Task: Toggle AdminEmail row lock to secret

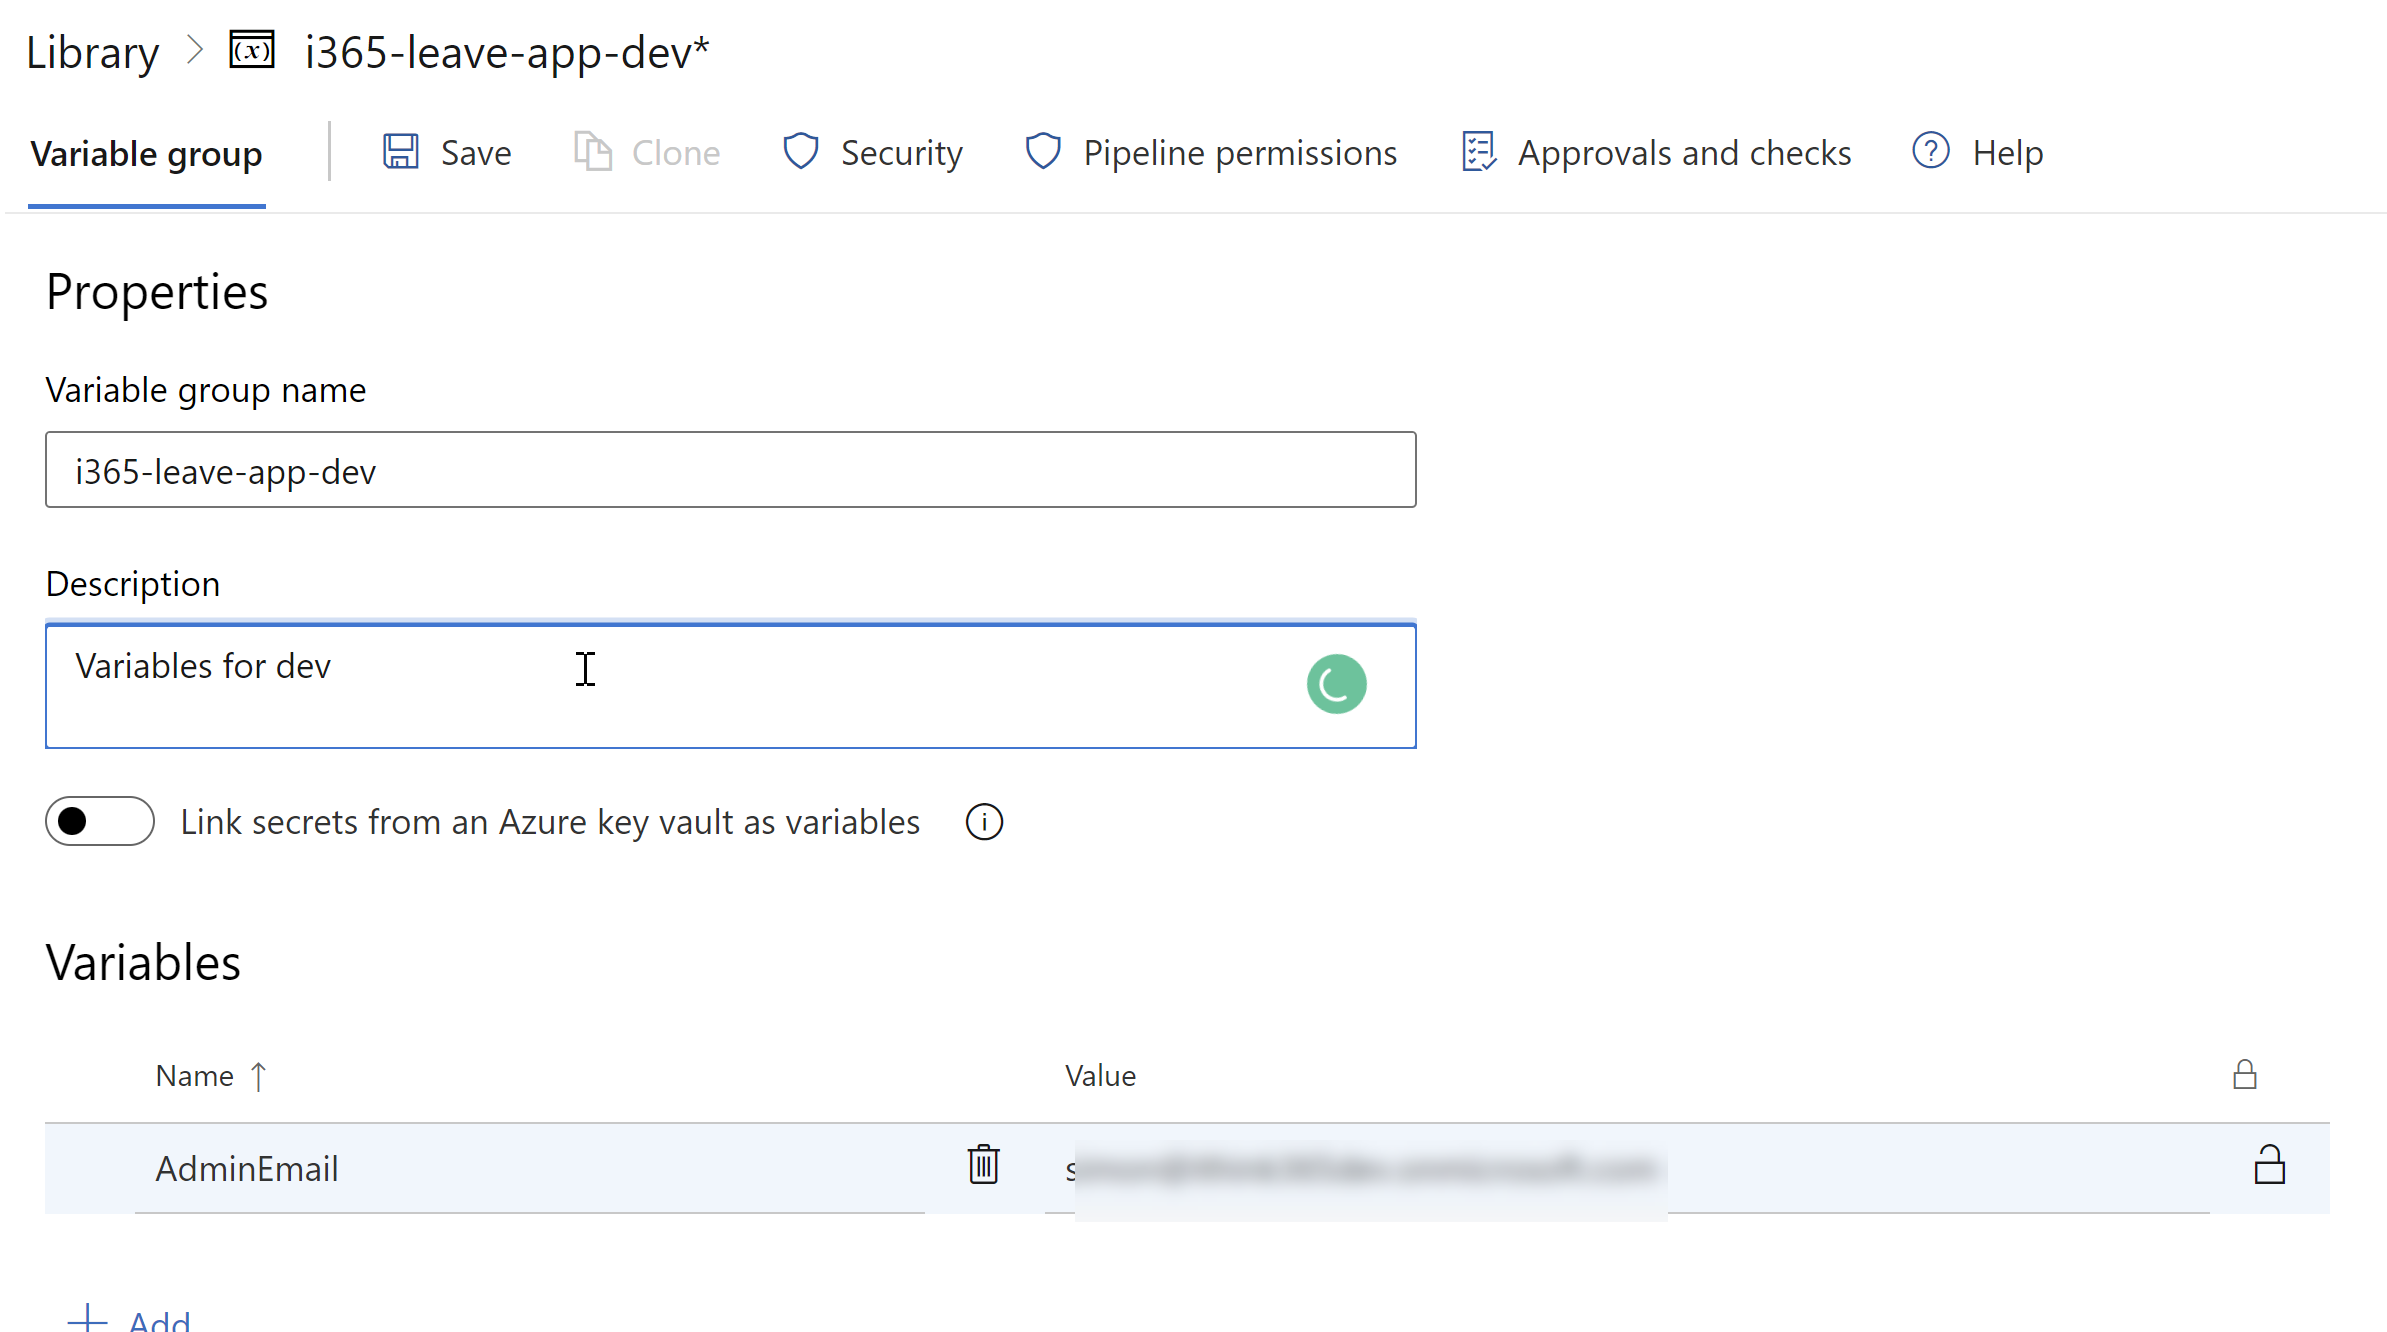Action: click(x=2269, y=1165)
